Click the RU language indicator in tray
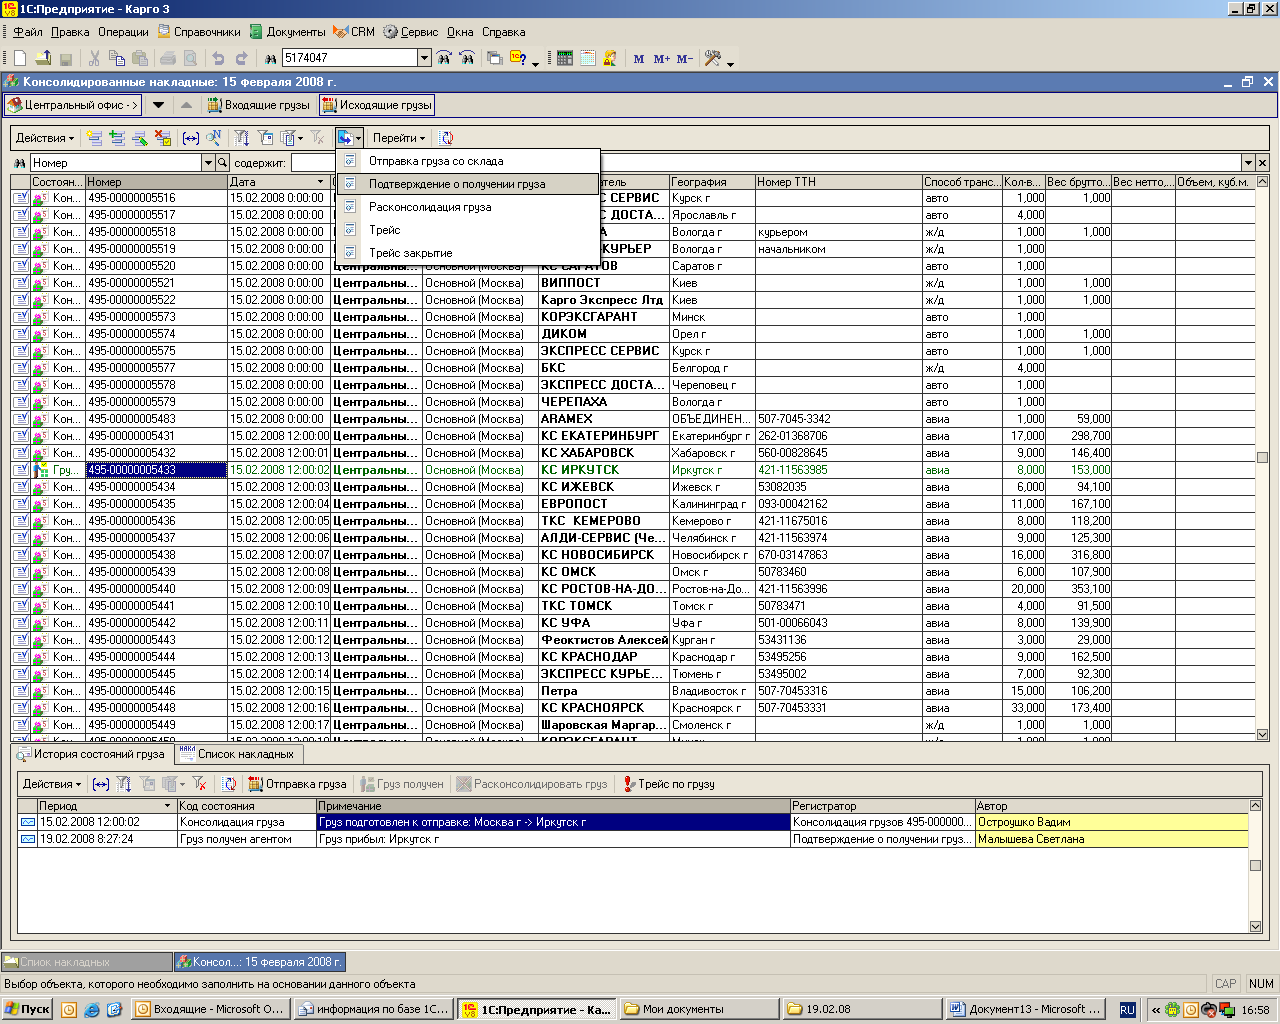 pos(1127,1010)
